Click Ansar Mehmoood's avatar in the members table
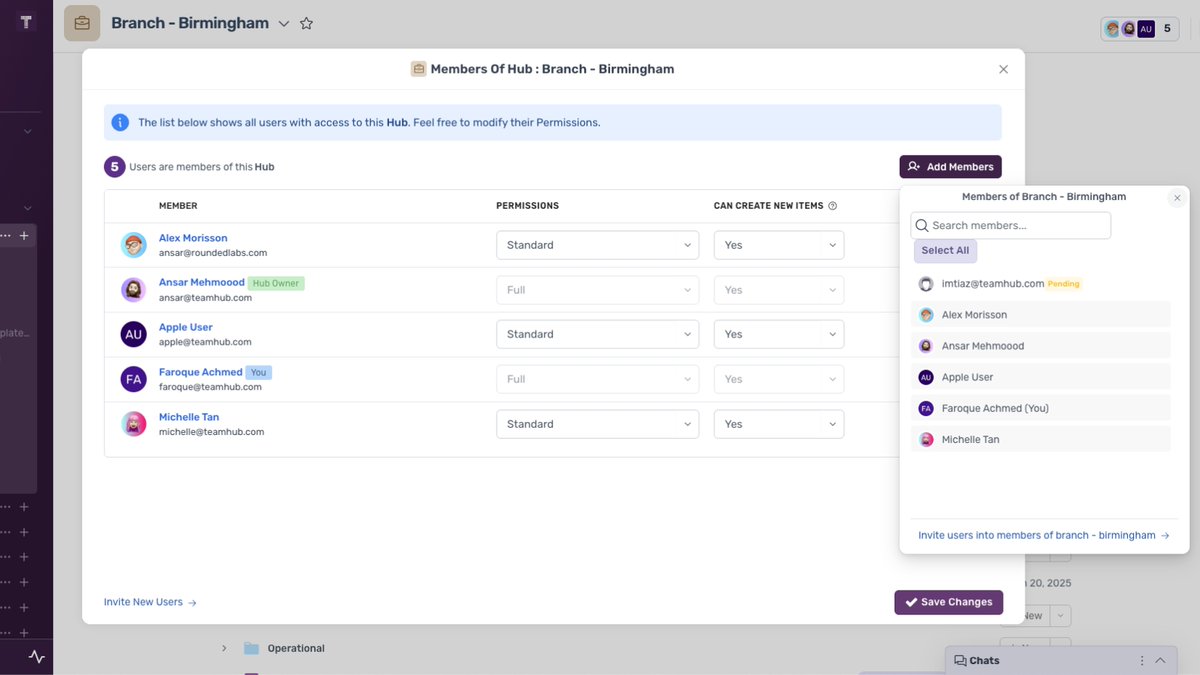 click(134, 290)
